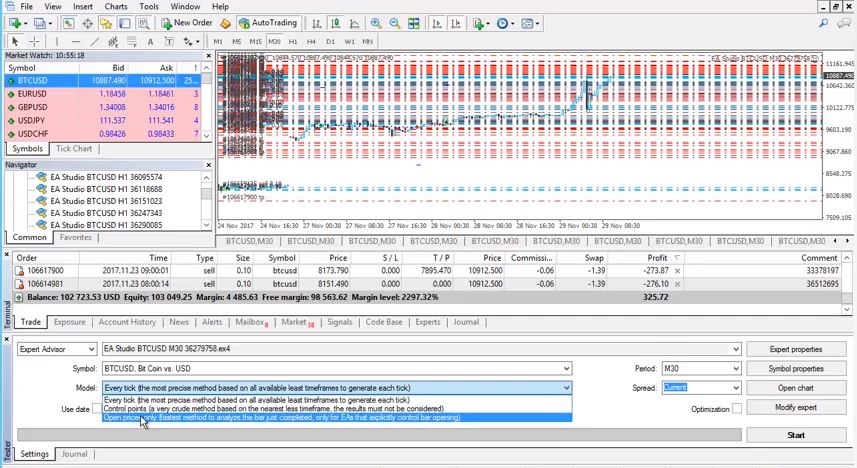Screen dimensions: 857x468
Task: Open the Charts menu
Action: pos(116,6)
